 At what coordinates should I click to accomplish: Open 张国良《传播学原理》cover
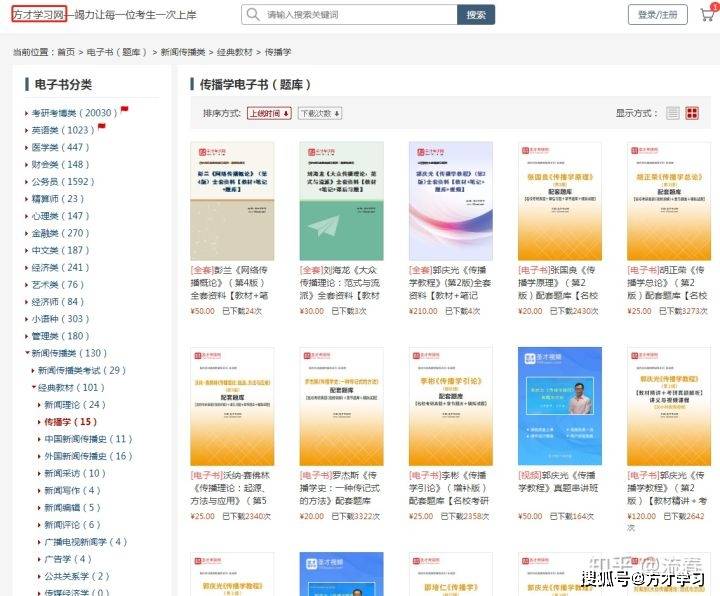coord(560,201)
